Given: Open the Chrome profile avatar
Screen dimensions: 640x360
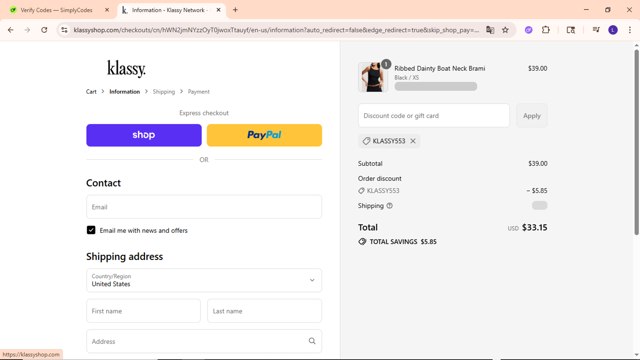Looking at the screenshot, I should point(613,30).
